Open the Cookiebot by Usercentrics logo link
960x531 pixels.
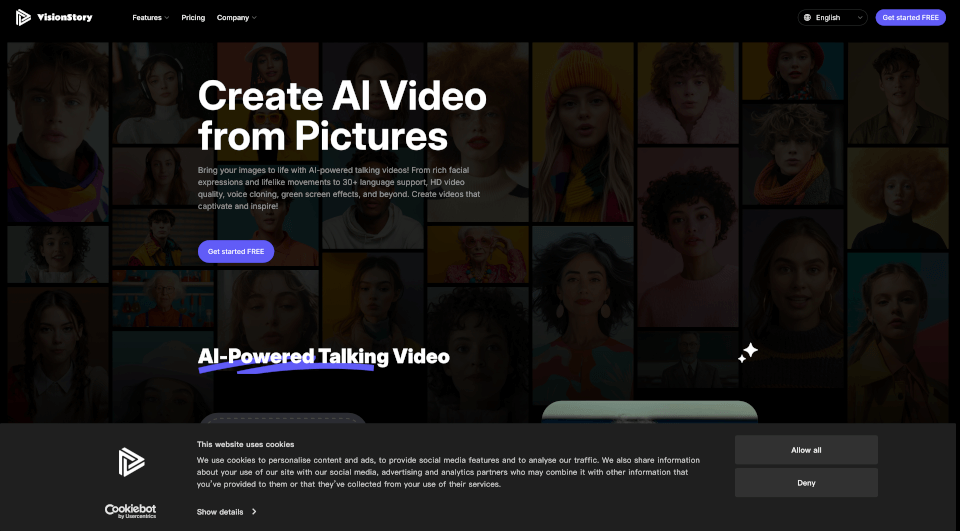coord(131,510)
